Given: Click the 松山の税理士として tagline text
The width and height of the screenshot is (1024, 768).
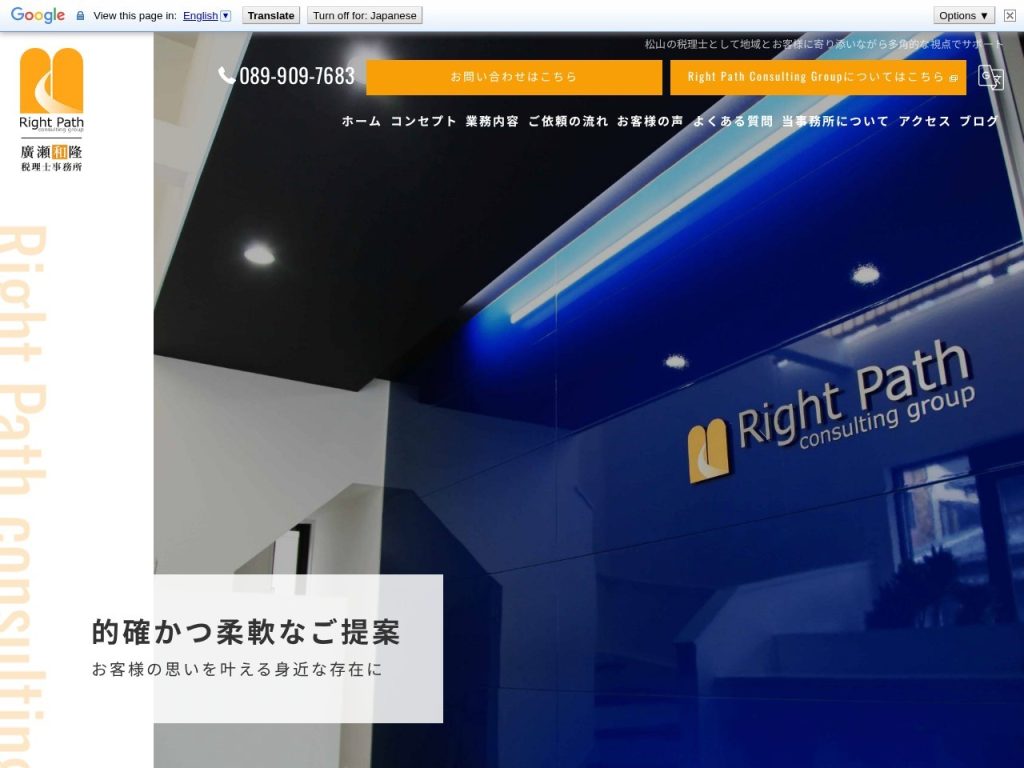Looking at the screenshot, I should (x=824, y=44).
